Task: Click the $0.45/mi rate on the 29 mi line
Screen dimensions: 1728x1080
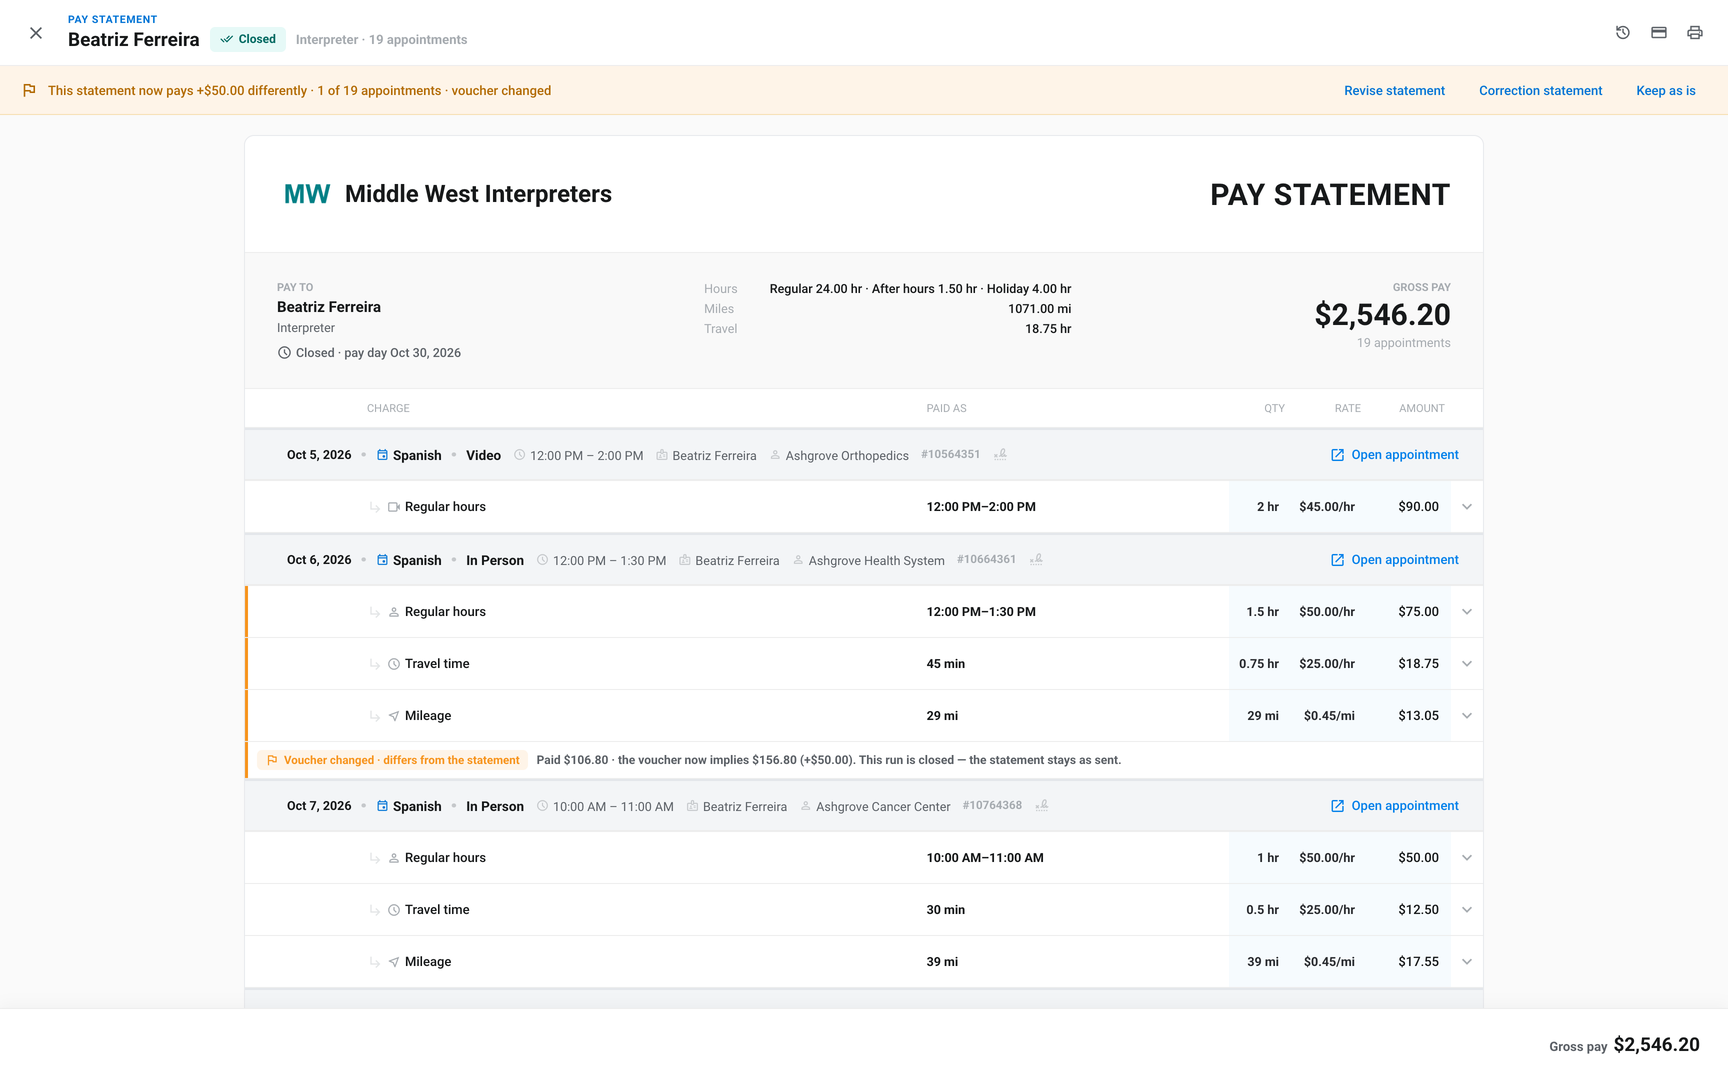Action: click(x=1329, y=716)
